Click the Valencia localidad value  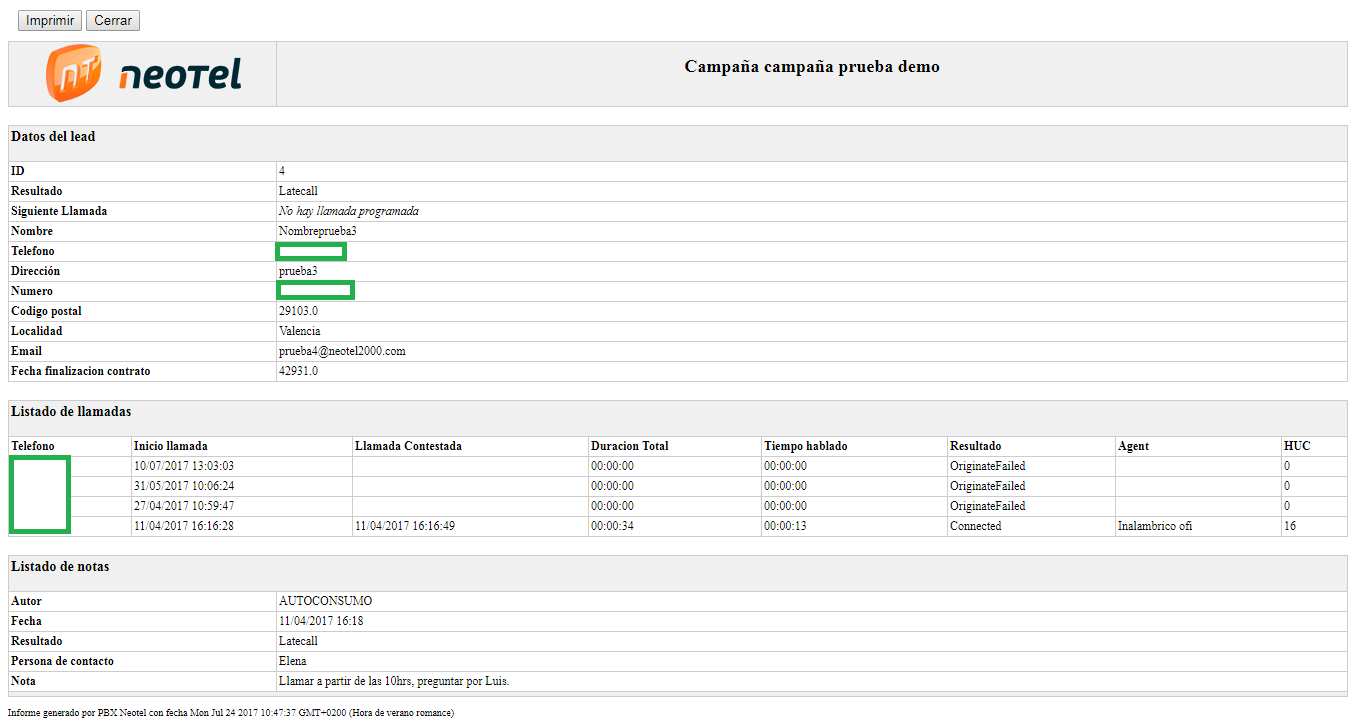point(299,331)
